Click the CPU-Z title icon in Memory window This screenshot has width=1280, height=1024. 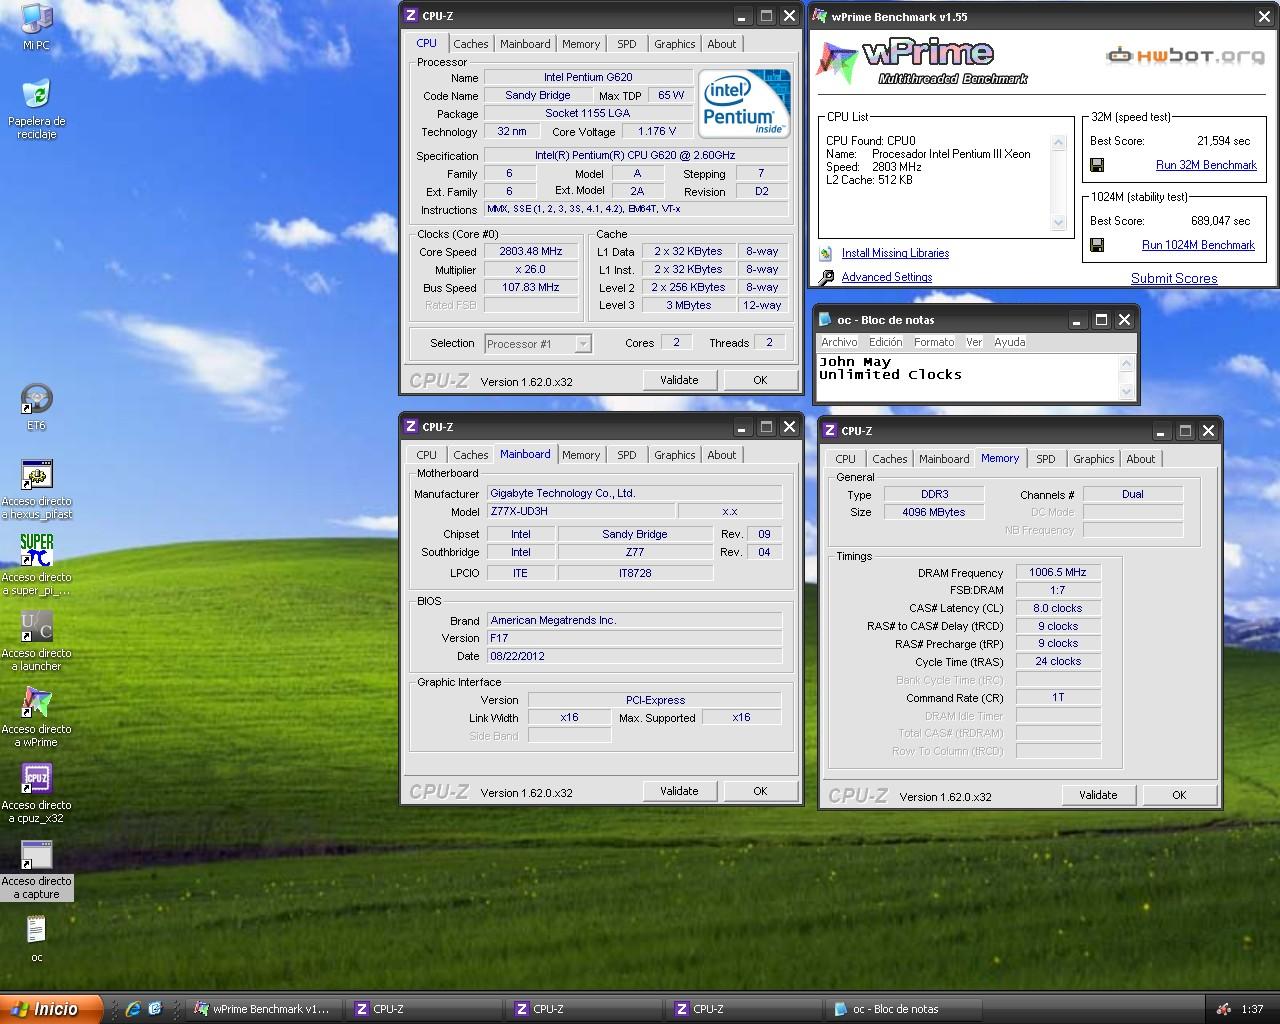pos(829,431)
